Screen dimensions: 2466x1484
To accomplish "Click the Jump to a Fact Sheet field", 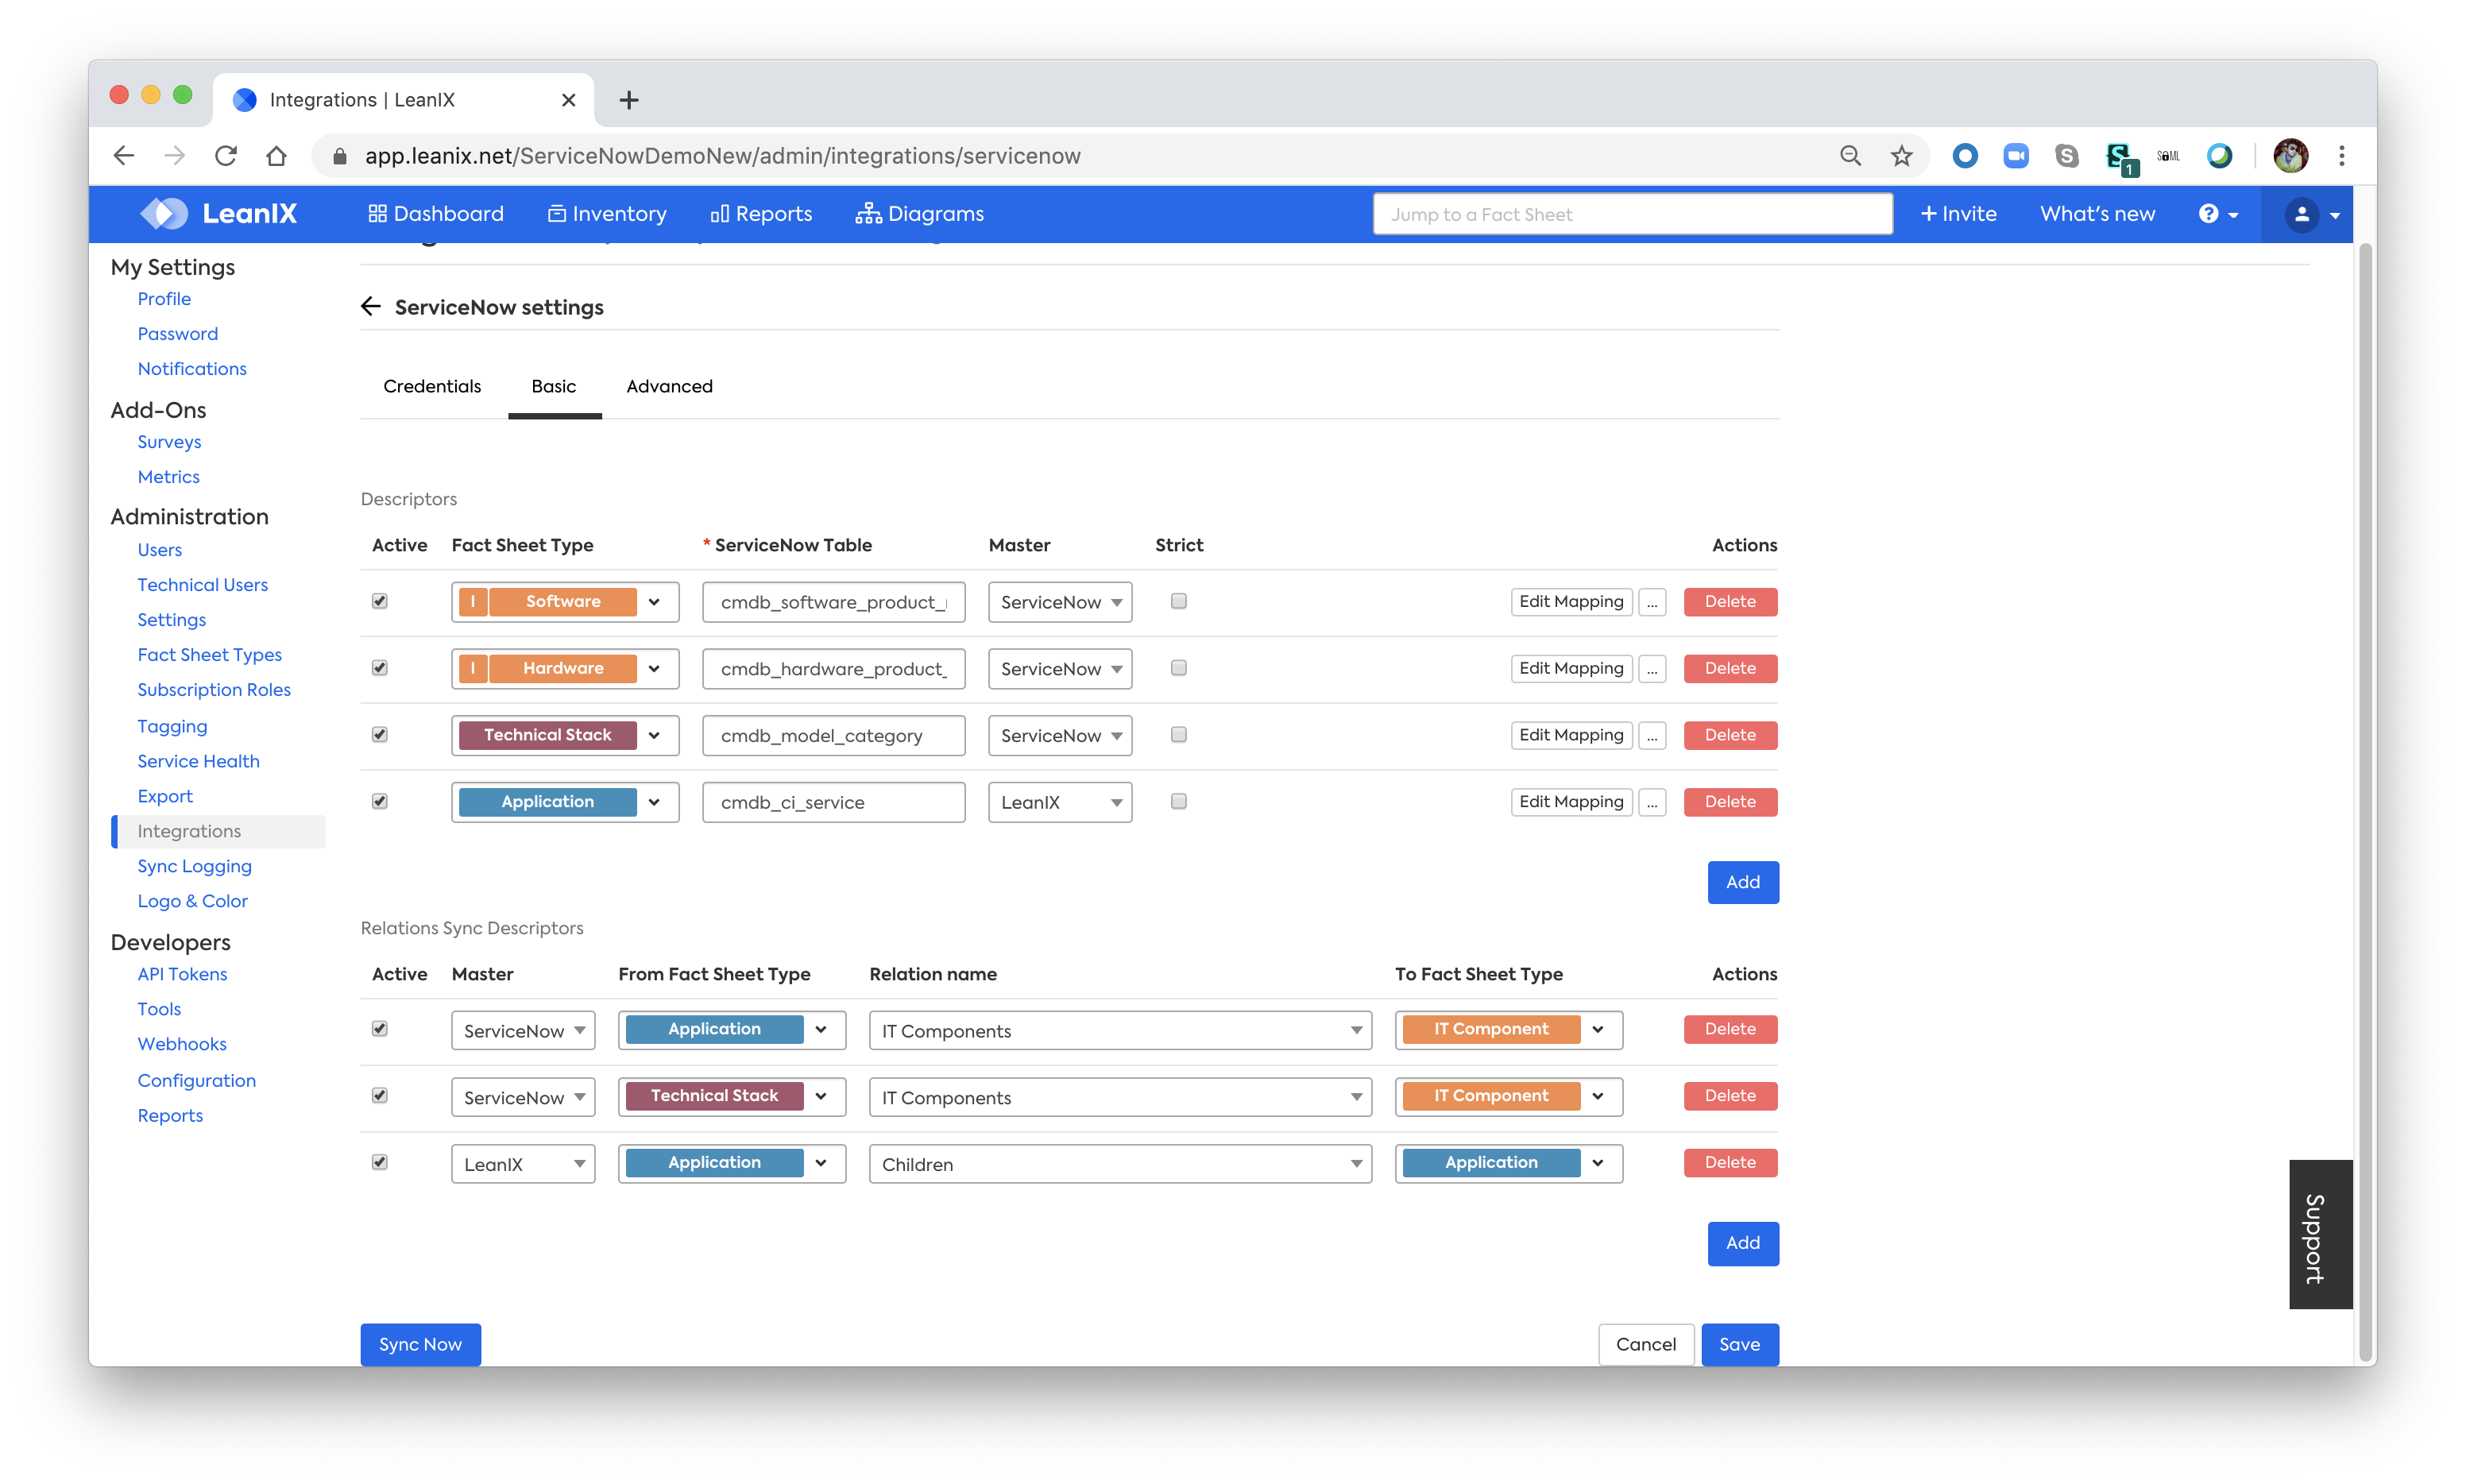I will point(1631,214).
